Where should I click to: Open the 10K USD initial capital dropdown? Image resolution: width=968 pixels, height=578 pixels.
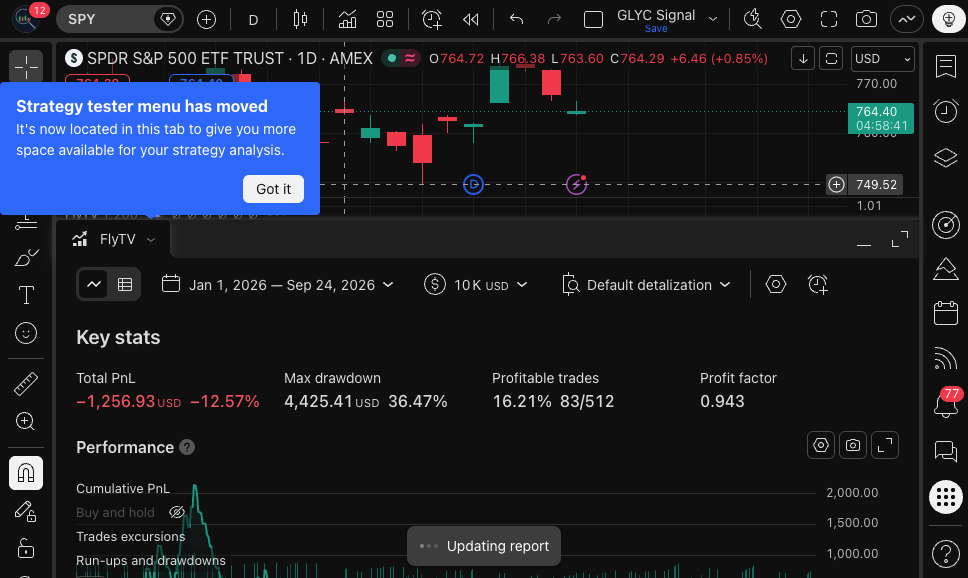476,285
